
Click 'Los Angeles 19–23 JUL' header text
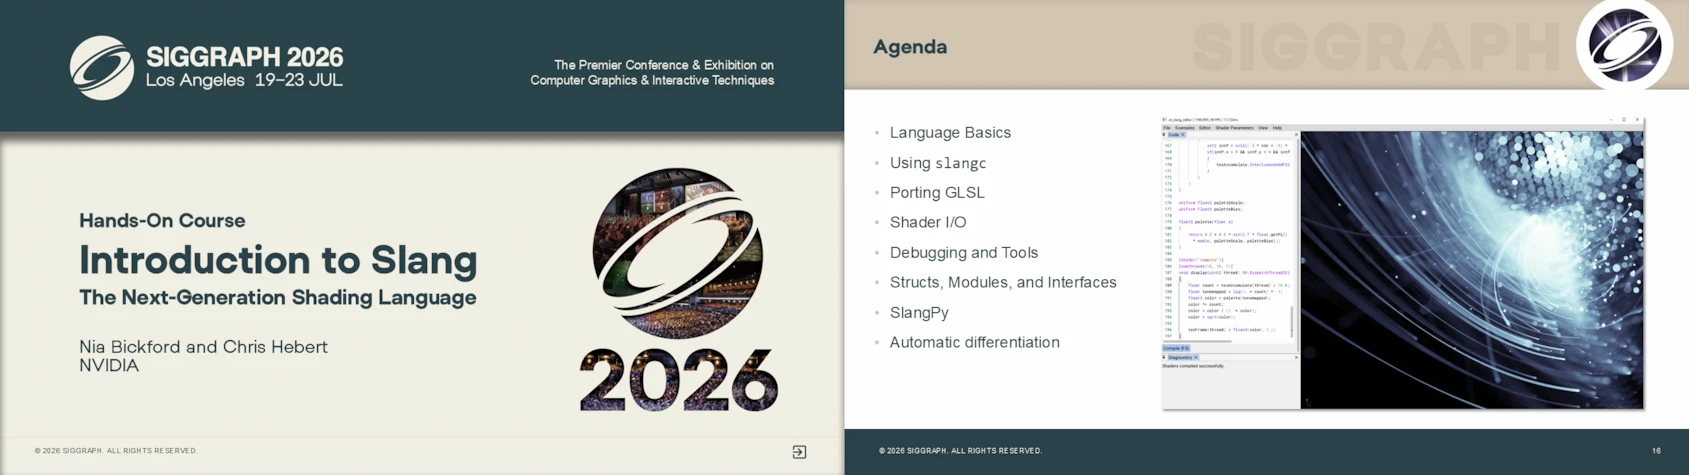244,80
